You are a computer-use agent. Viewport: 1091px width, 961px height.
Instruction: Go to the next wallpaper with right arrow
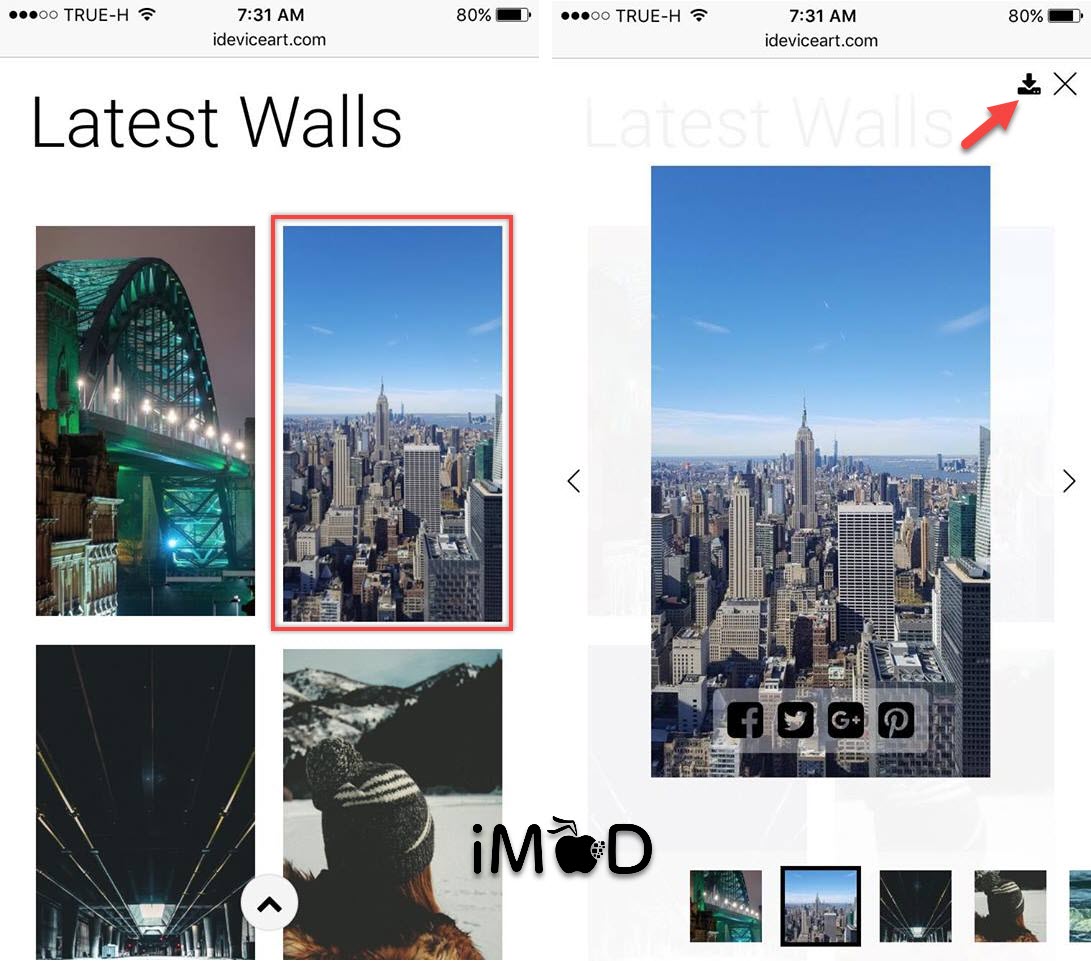point(1068,481)
